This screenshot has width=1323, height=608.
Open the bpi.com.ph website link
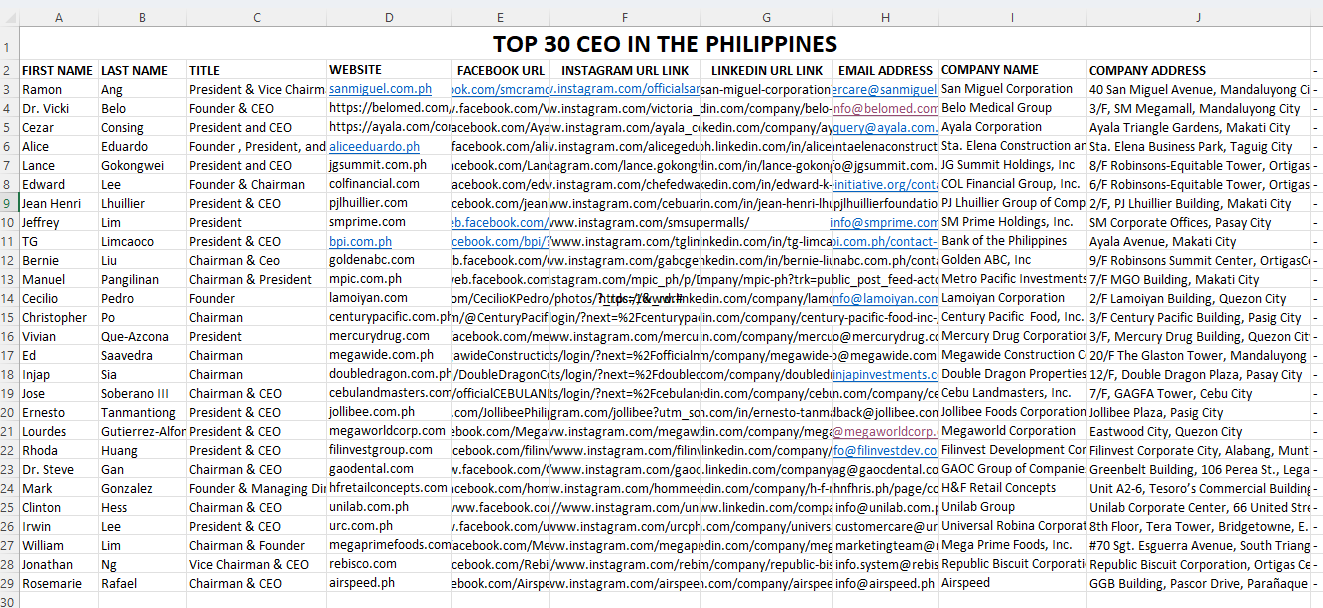[360, 241]
